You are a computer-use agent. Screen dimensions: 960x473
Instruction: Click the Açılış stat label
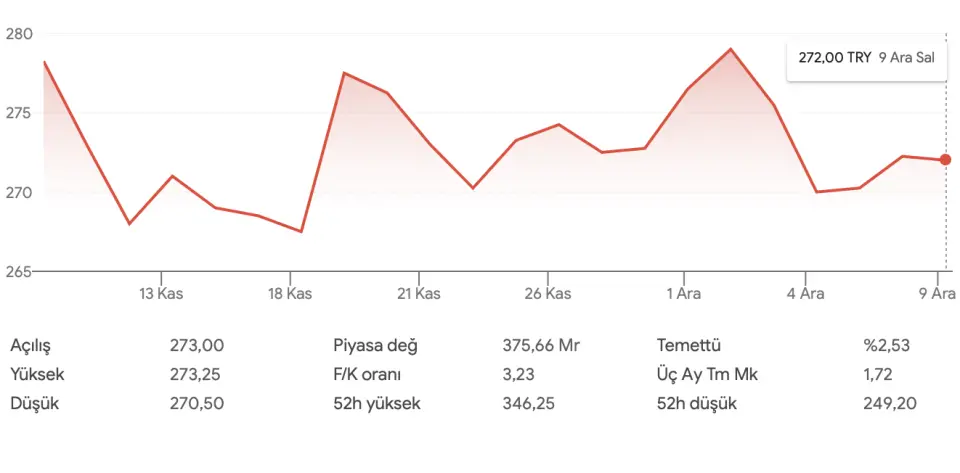pyautogui.click(x=30, y=346)
